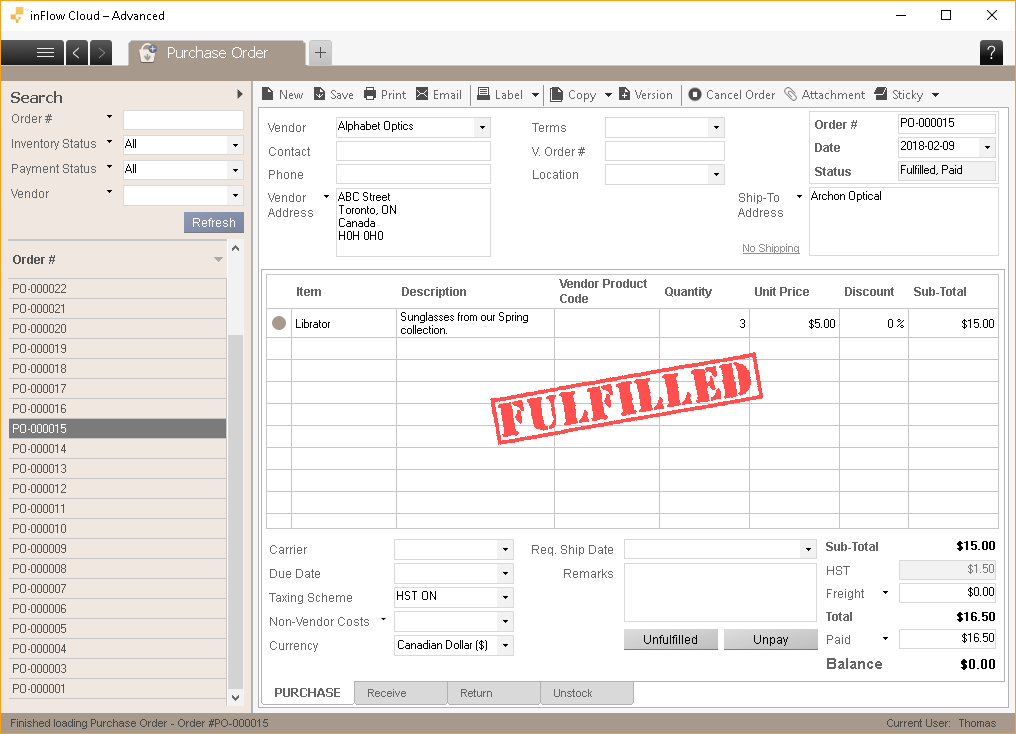Save the purchase order

coord(333,94)
